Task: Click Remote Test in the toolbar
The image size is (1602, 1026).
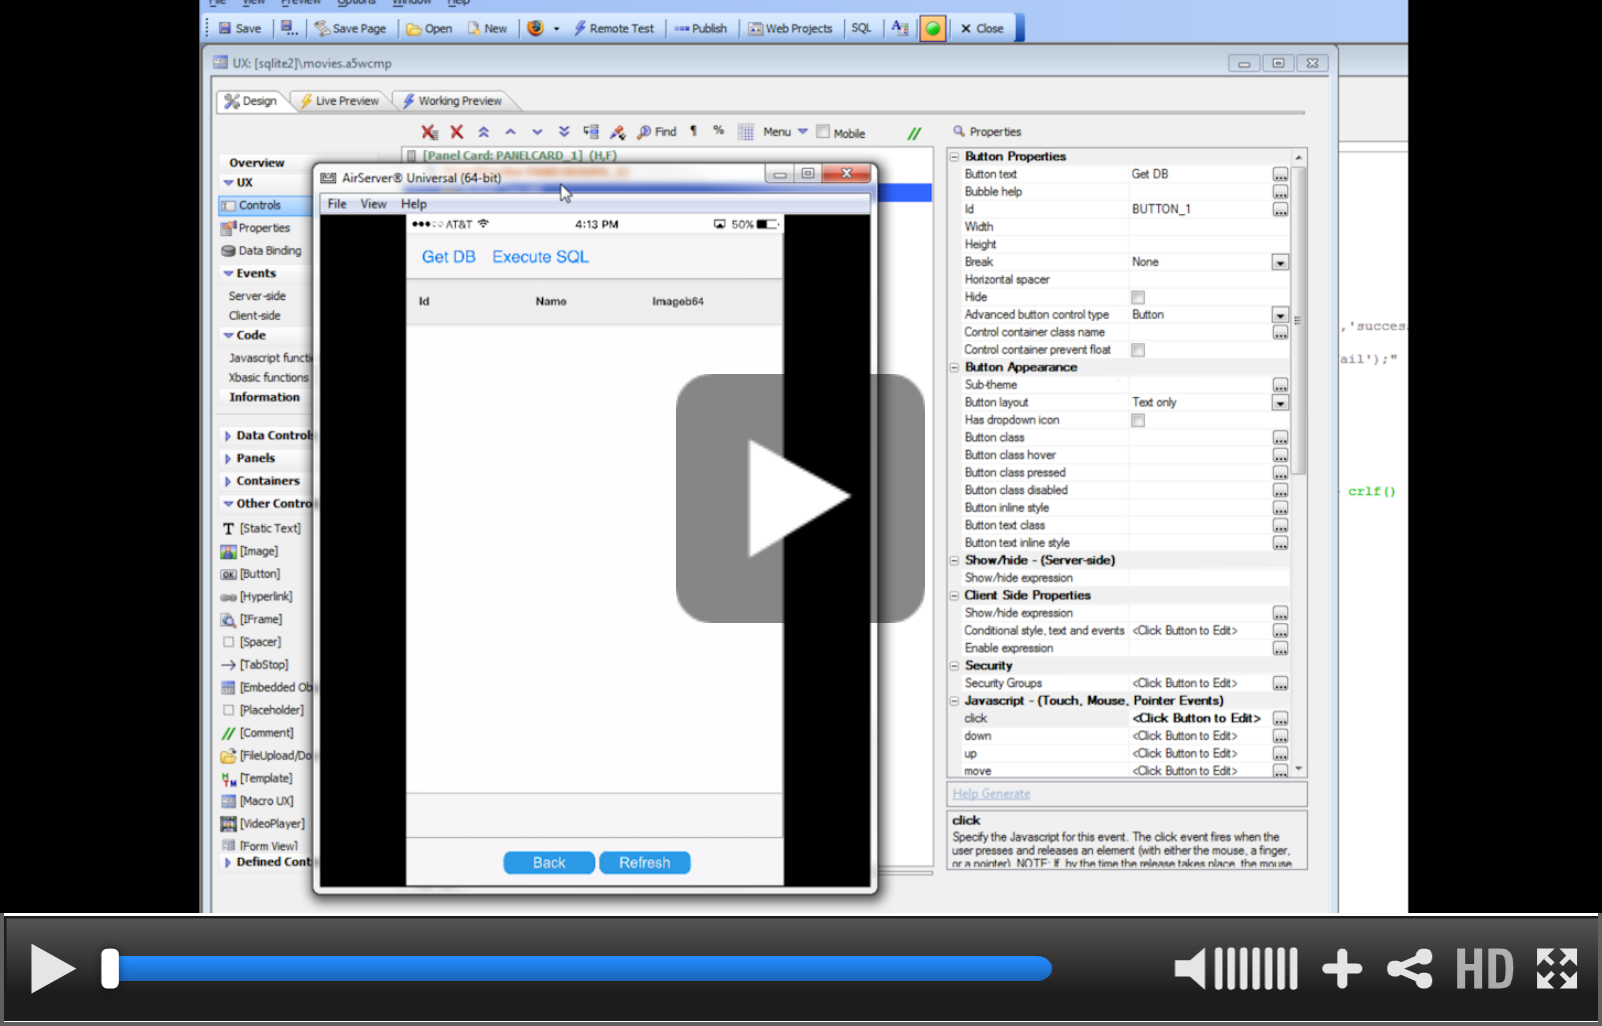Action: (613, 28)
